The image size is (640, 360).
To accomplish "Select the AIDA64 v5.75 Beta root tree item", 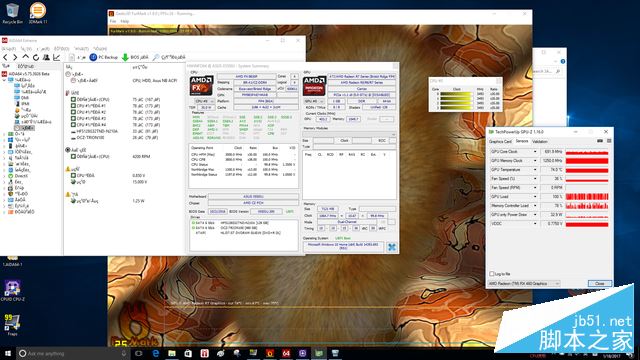I will point(25,74).
